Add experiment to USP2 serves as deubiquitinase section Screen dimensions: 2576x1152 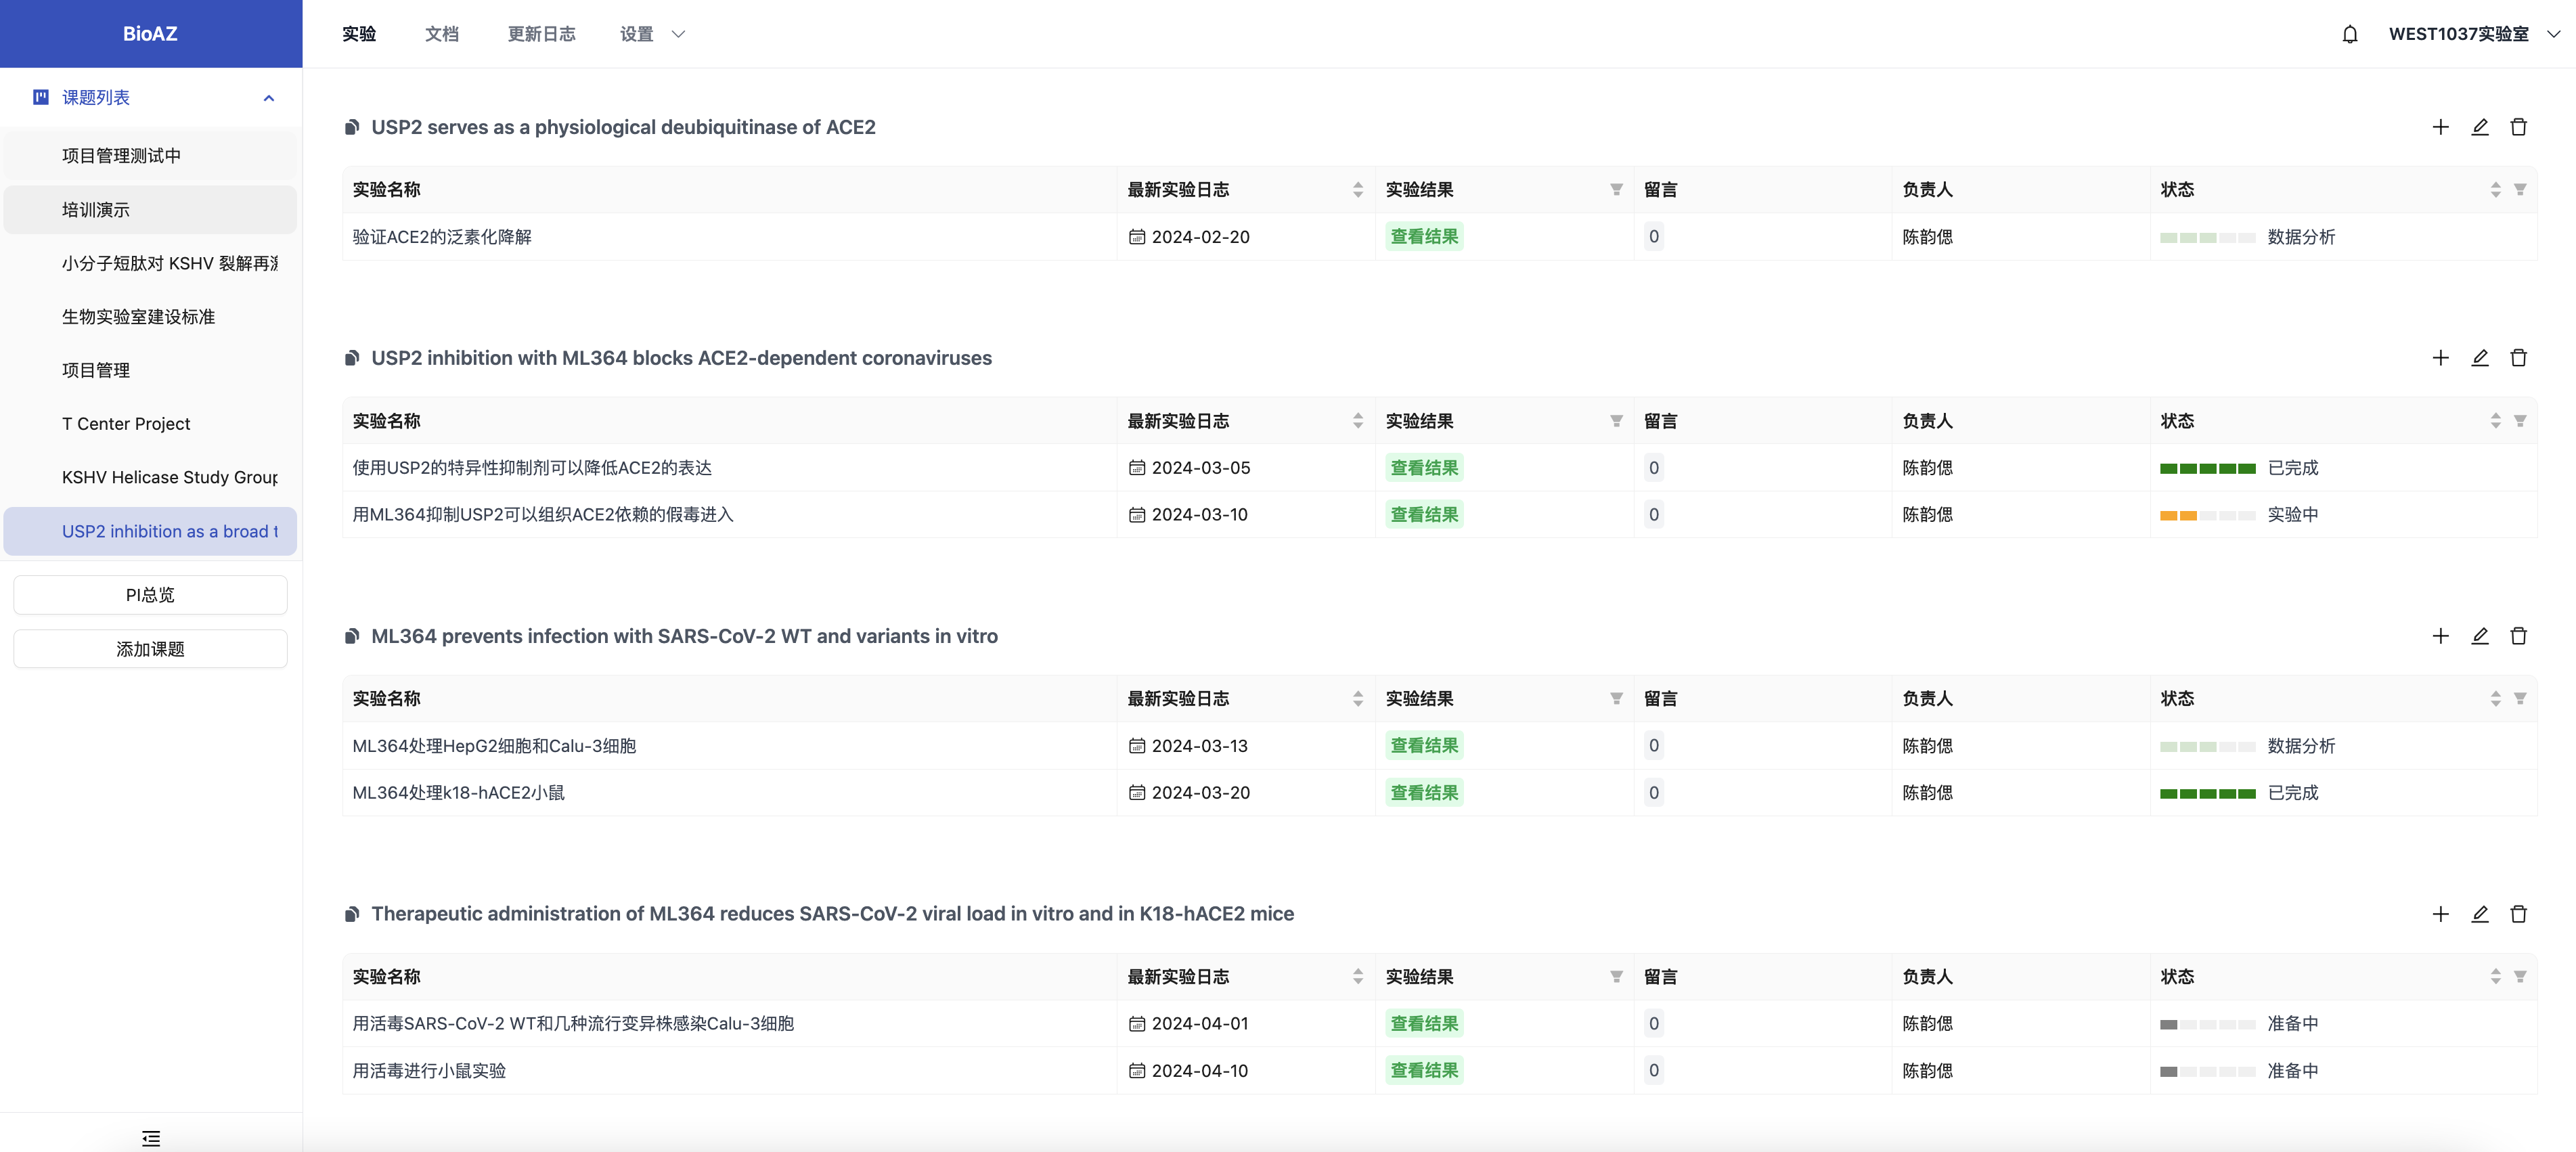[x=2440, y=127]
